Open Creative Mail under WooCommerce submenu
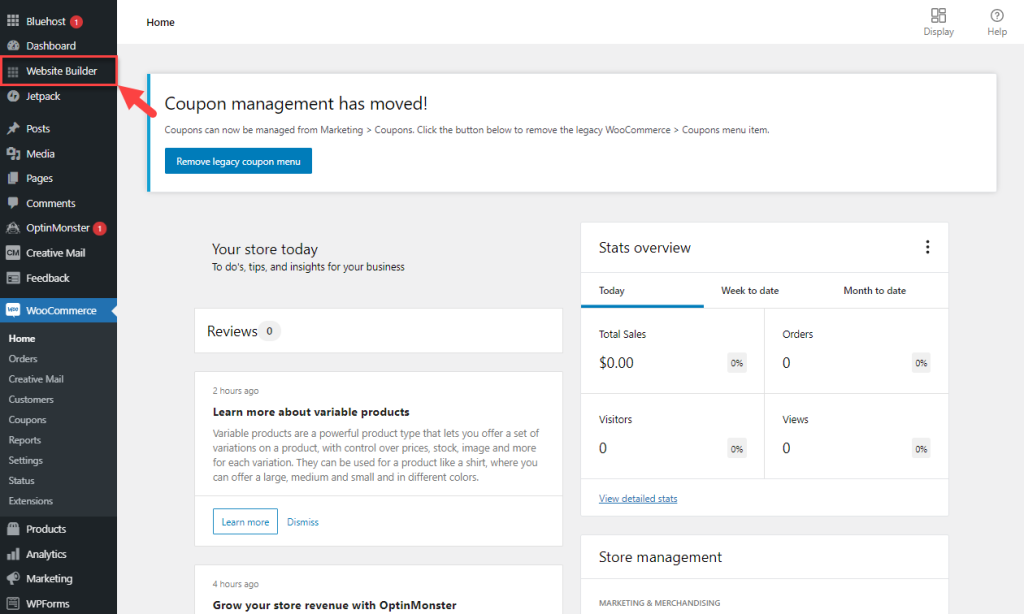 point(36,379)
